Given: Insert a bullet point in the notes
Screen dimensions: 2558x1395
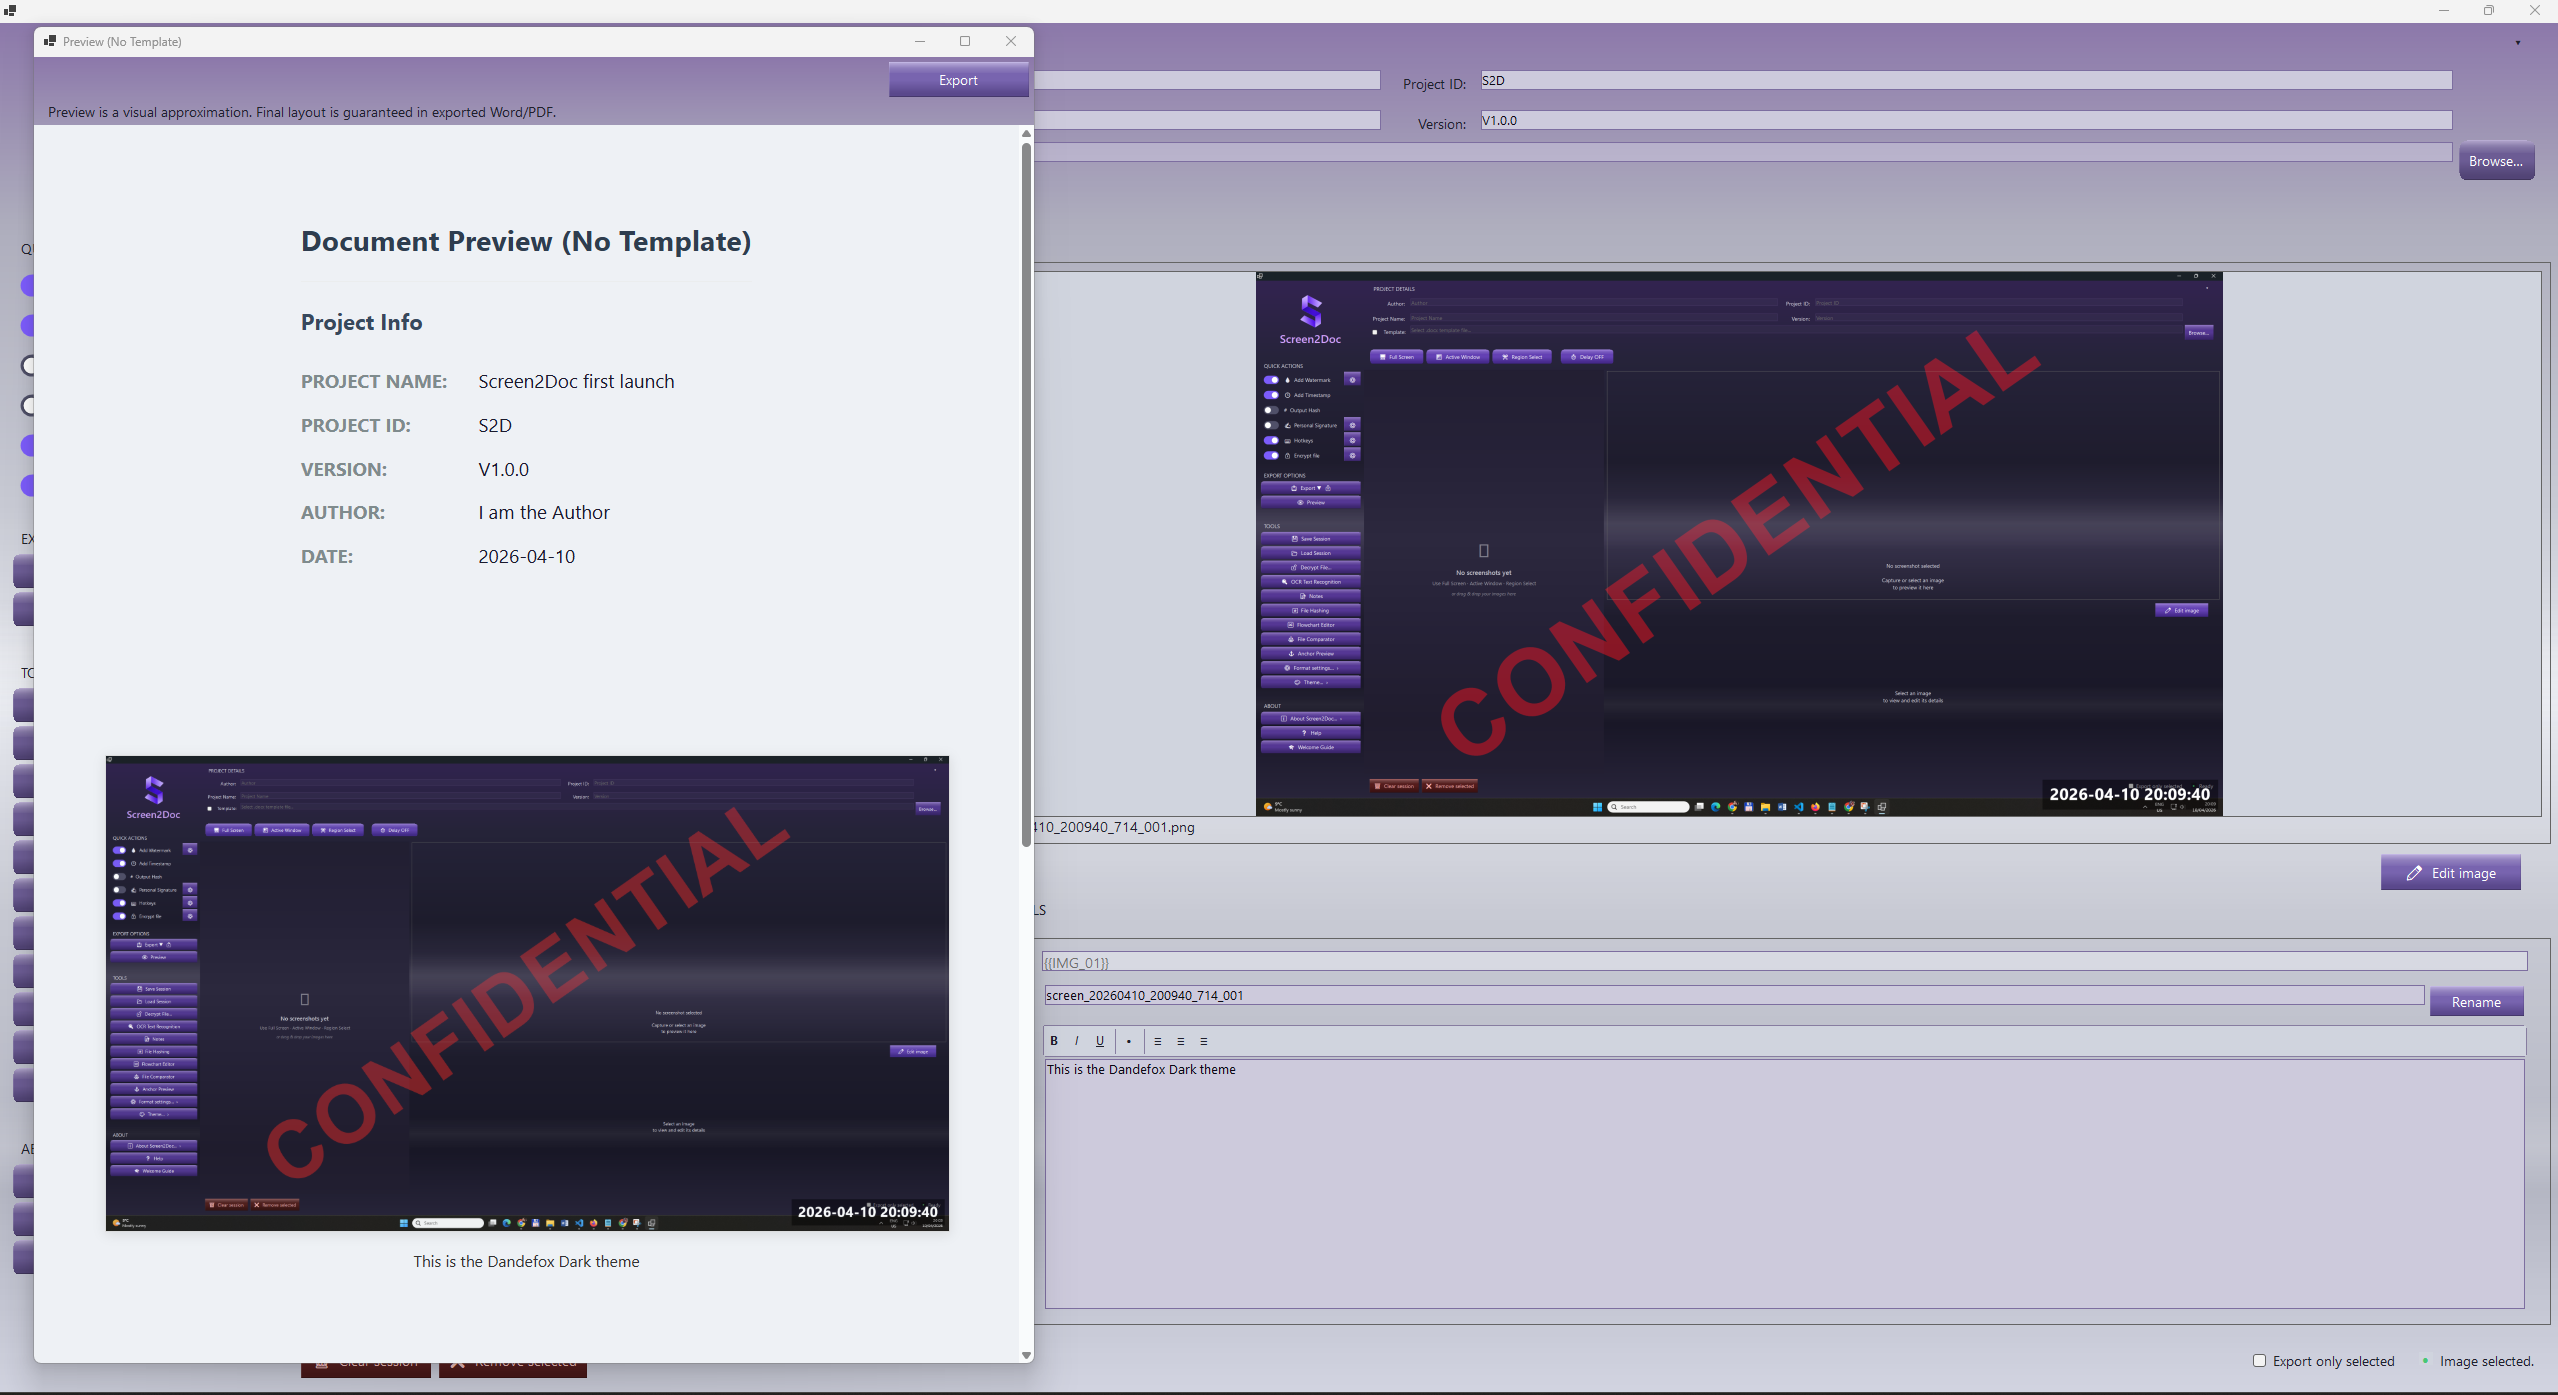Looking at the screenshot, I should tap(1129, 1041).
